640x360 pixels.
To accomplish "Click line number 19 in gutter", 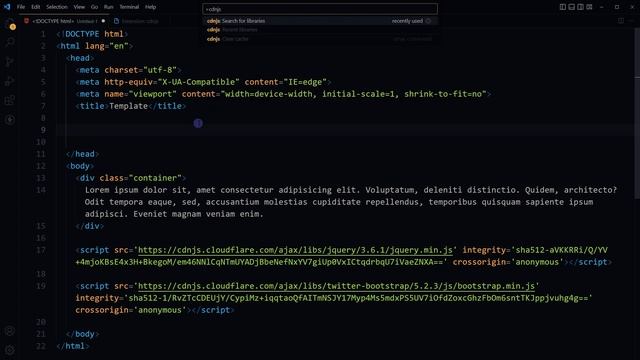I will 41,286.
